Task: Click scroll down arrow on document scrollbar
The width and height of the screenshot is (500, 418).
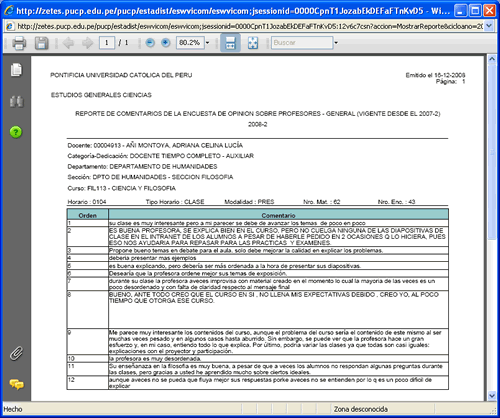Action: click(492, 396)
